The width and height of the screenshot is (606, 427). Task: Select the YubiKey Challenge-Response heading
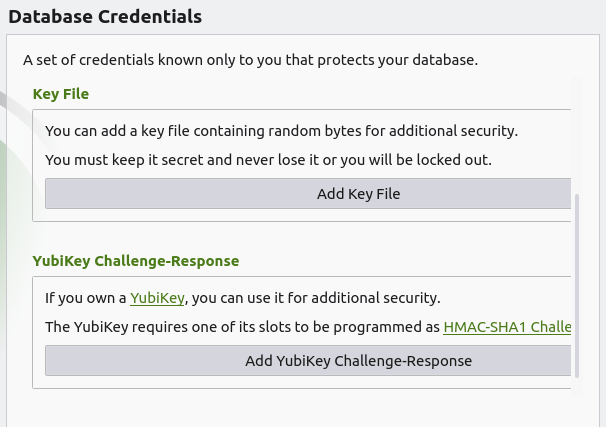(136, 261)
